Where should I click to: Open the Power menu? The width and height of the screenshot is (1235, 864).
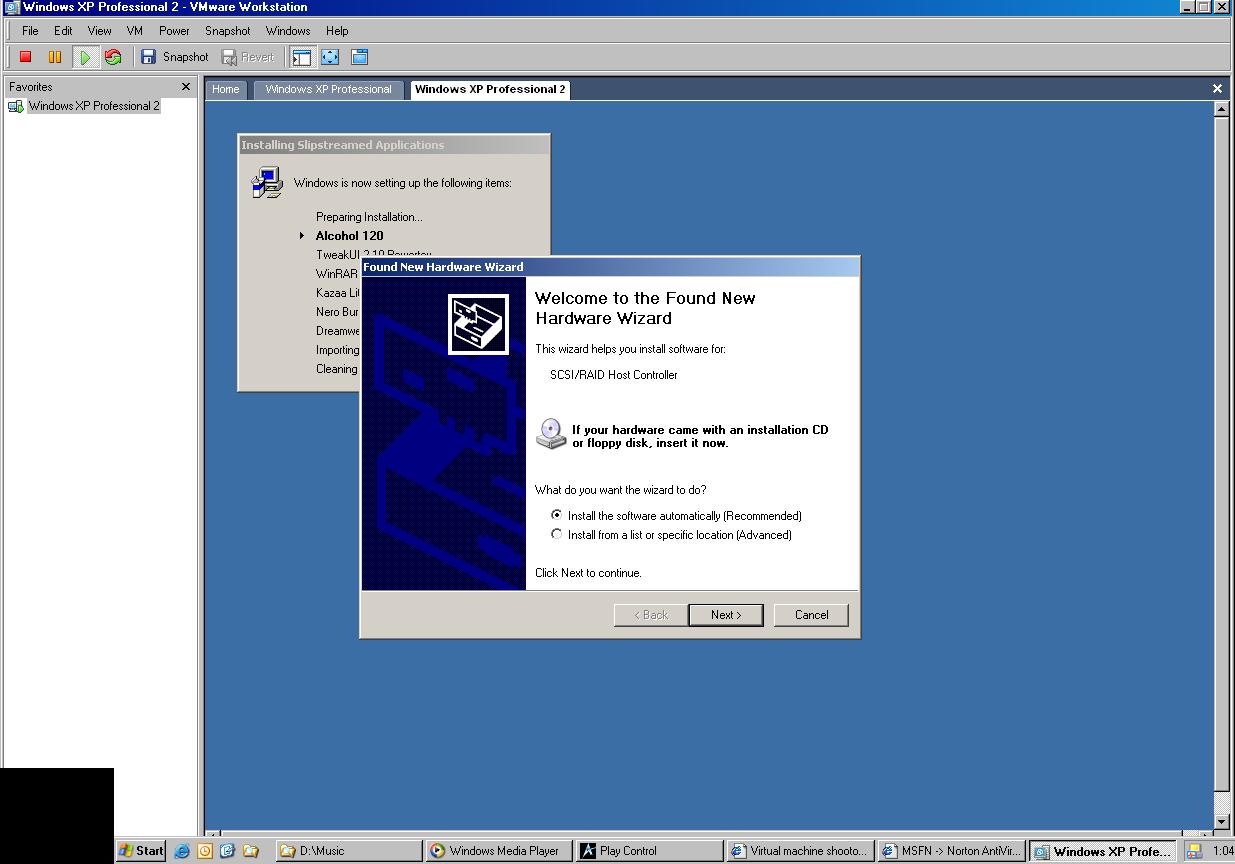tap(174, 31)
